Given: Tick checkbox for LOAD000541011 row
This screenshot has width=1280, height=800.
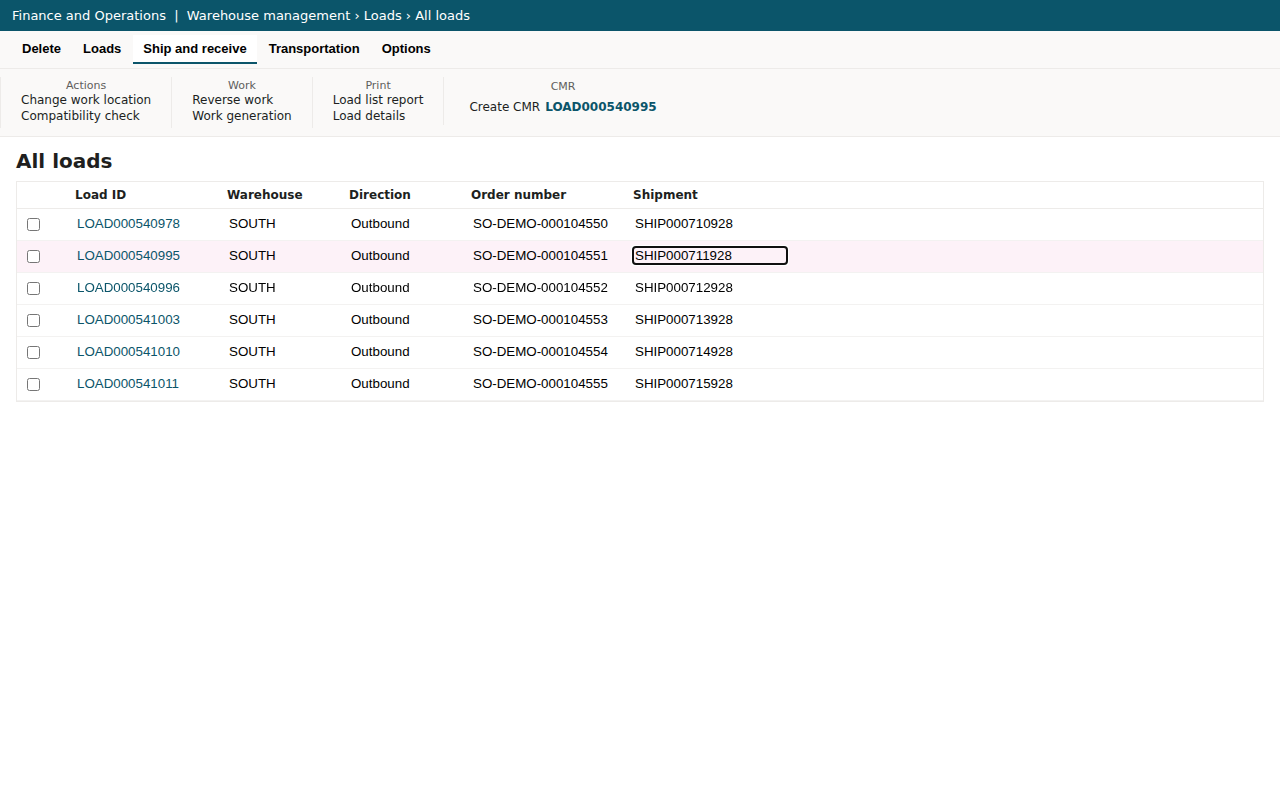Looking at the screenshot, I should 34,384.
